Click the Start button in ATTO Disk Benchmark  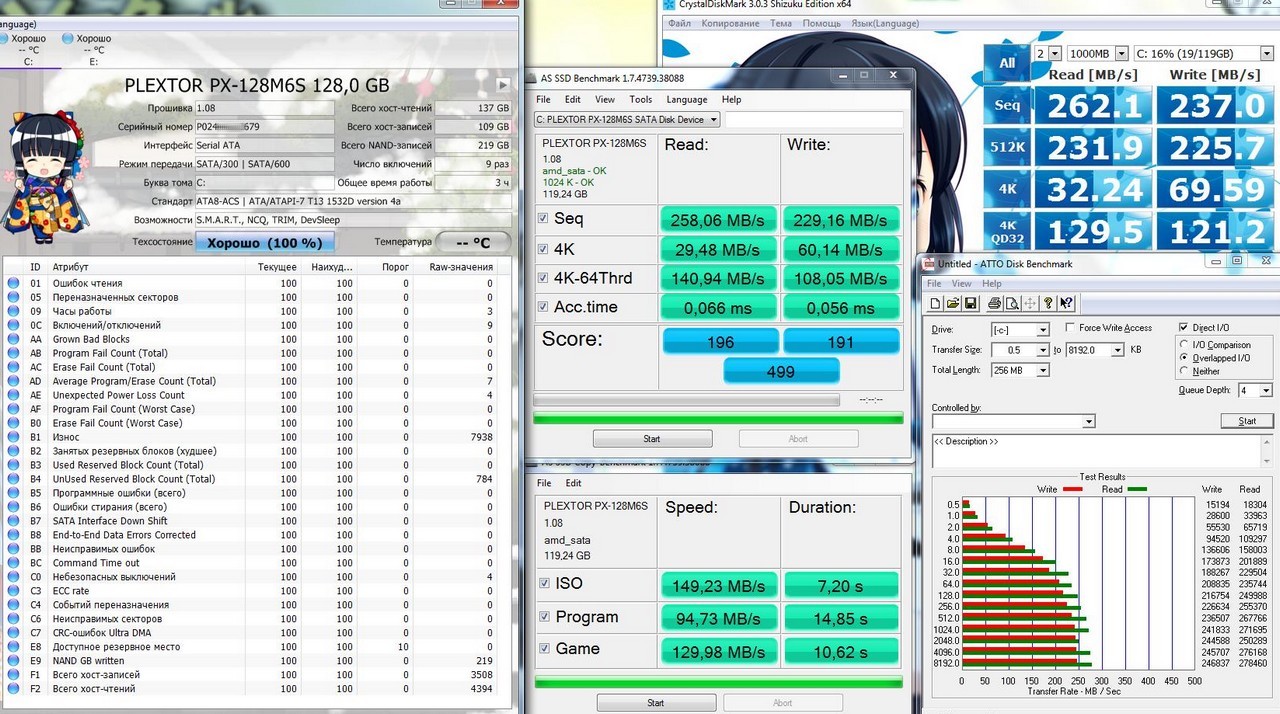pyautogui.click(x=1247, y=421)
